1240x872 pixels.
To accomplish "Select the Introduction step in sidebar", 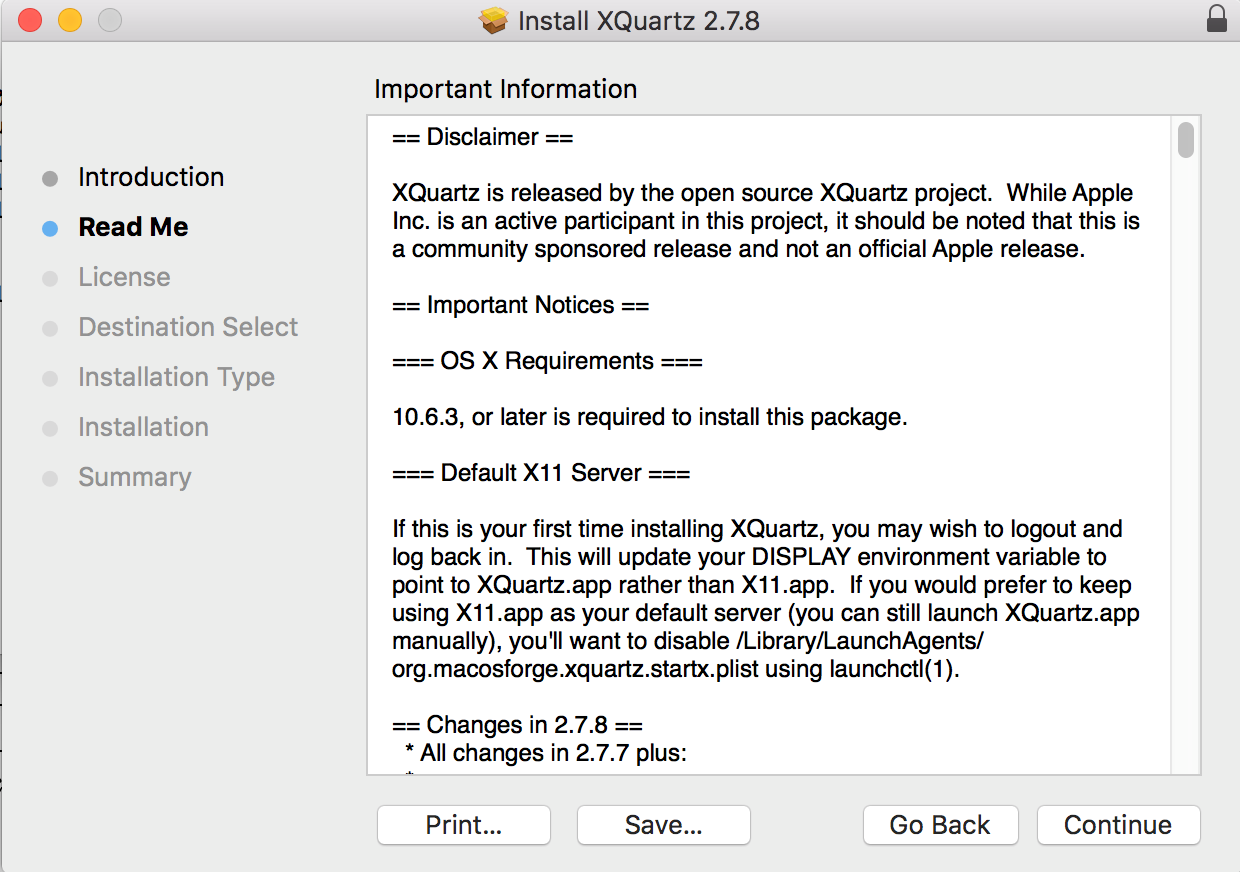I will (151, 177).
